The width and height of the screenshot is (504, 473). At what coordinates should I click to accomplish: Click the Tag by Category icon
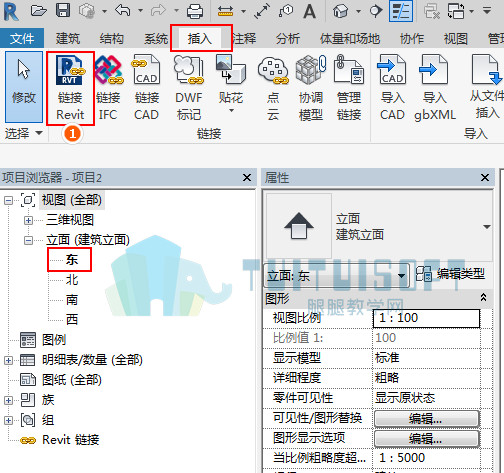pyautogui.click(x=286, y=11)
